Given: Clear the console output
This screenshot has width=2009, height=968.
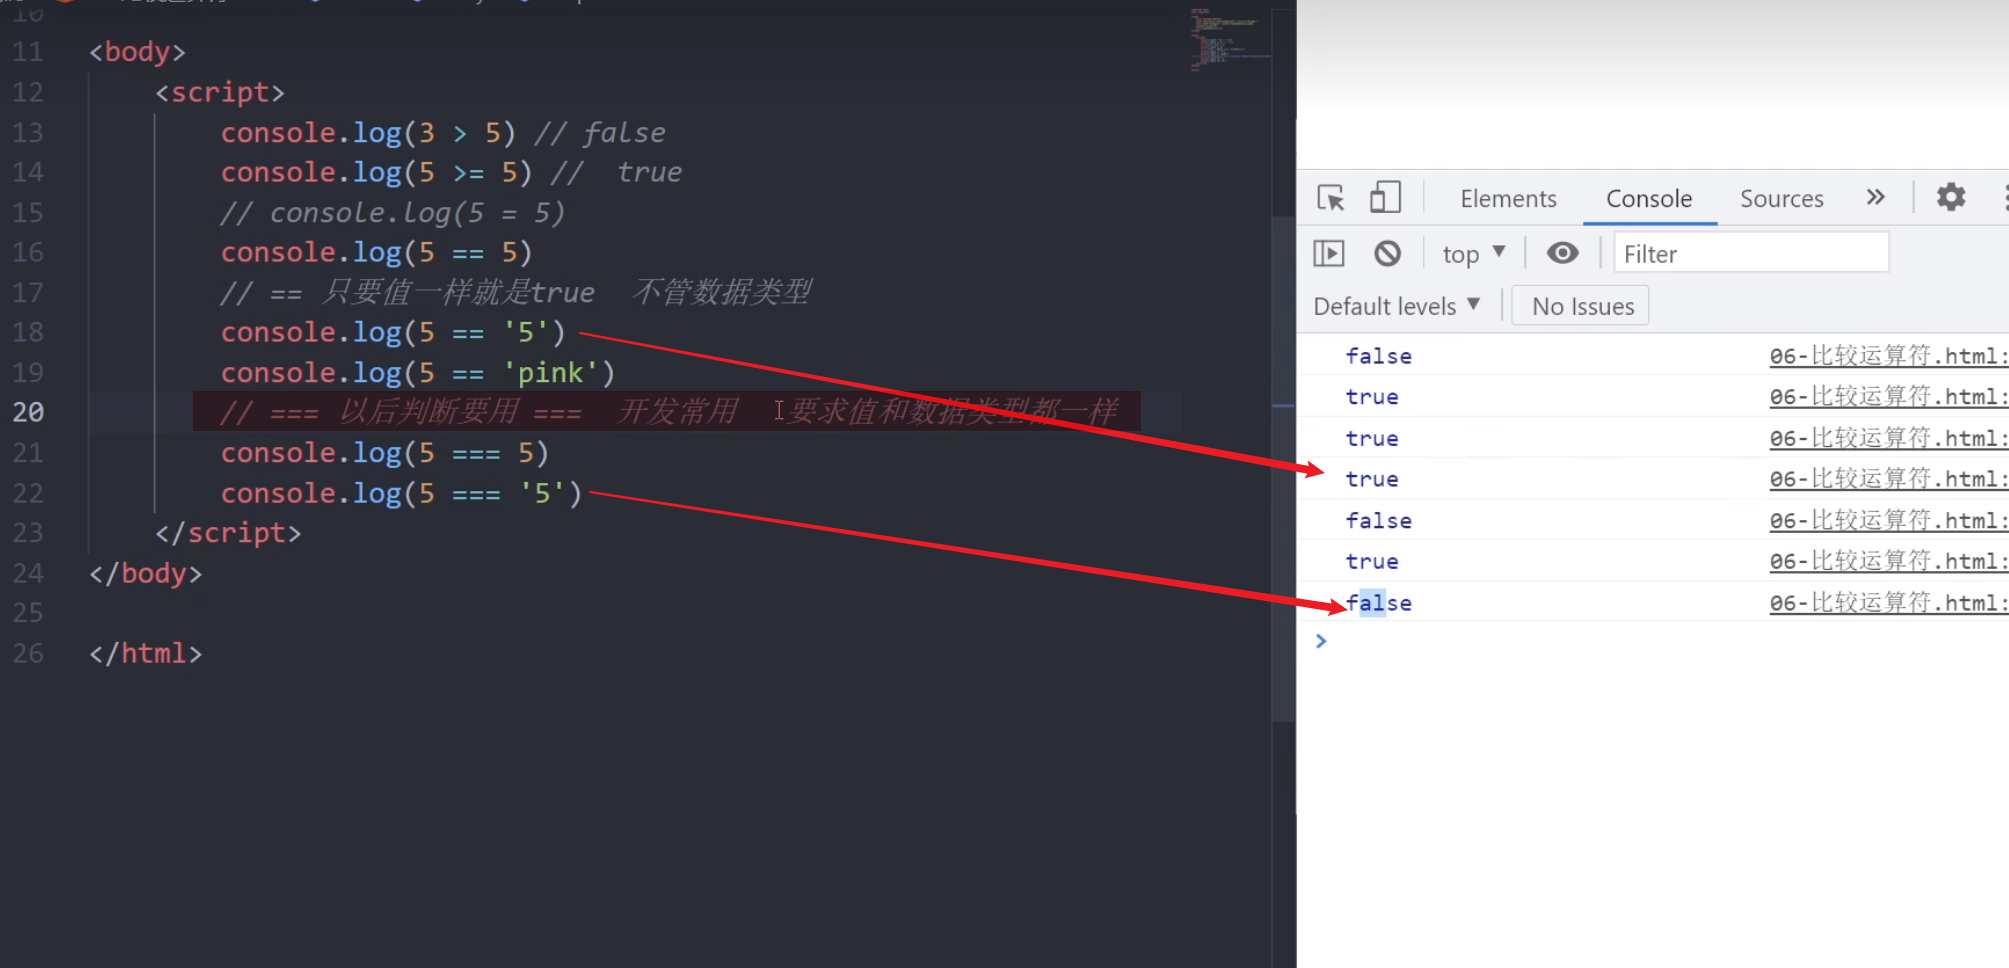Looking at the screenshot, I should point(1387,254).
